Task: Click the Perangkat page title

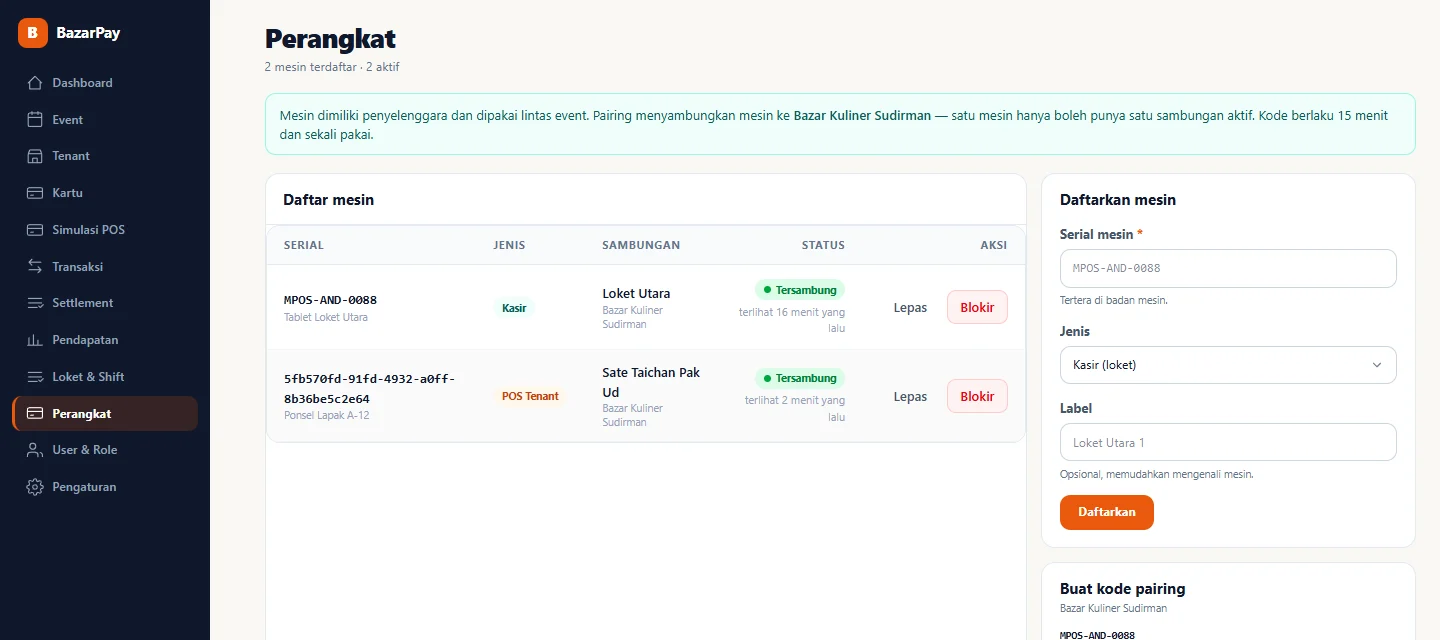Action: [x=330, y=39]
